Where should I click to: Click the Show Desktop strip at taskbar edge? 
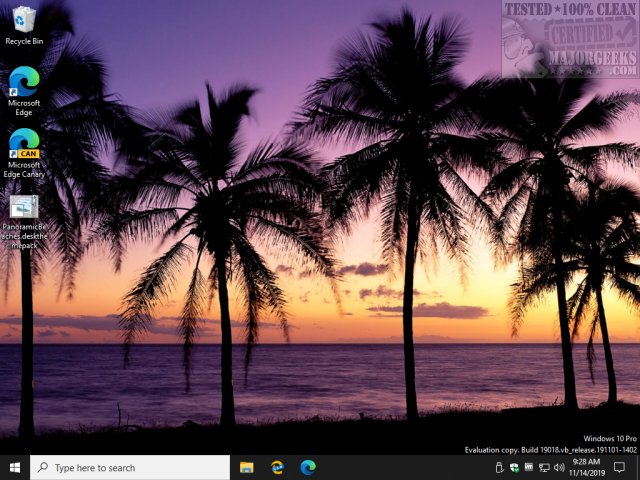point(637,467)
